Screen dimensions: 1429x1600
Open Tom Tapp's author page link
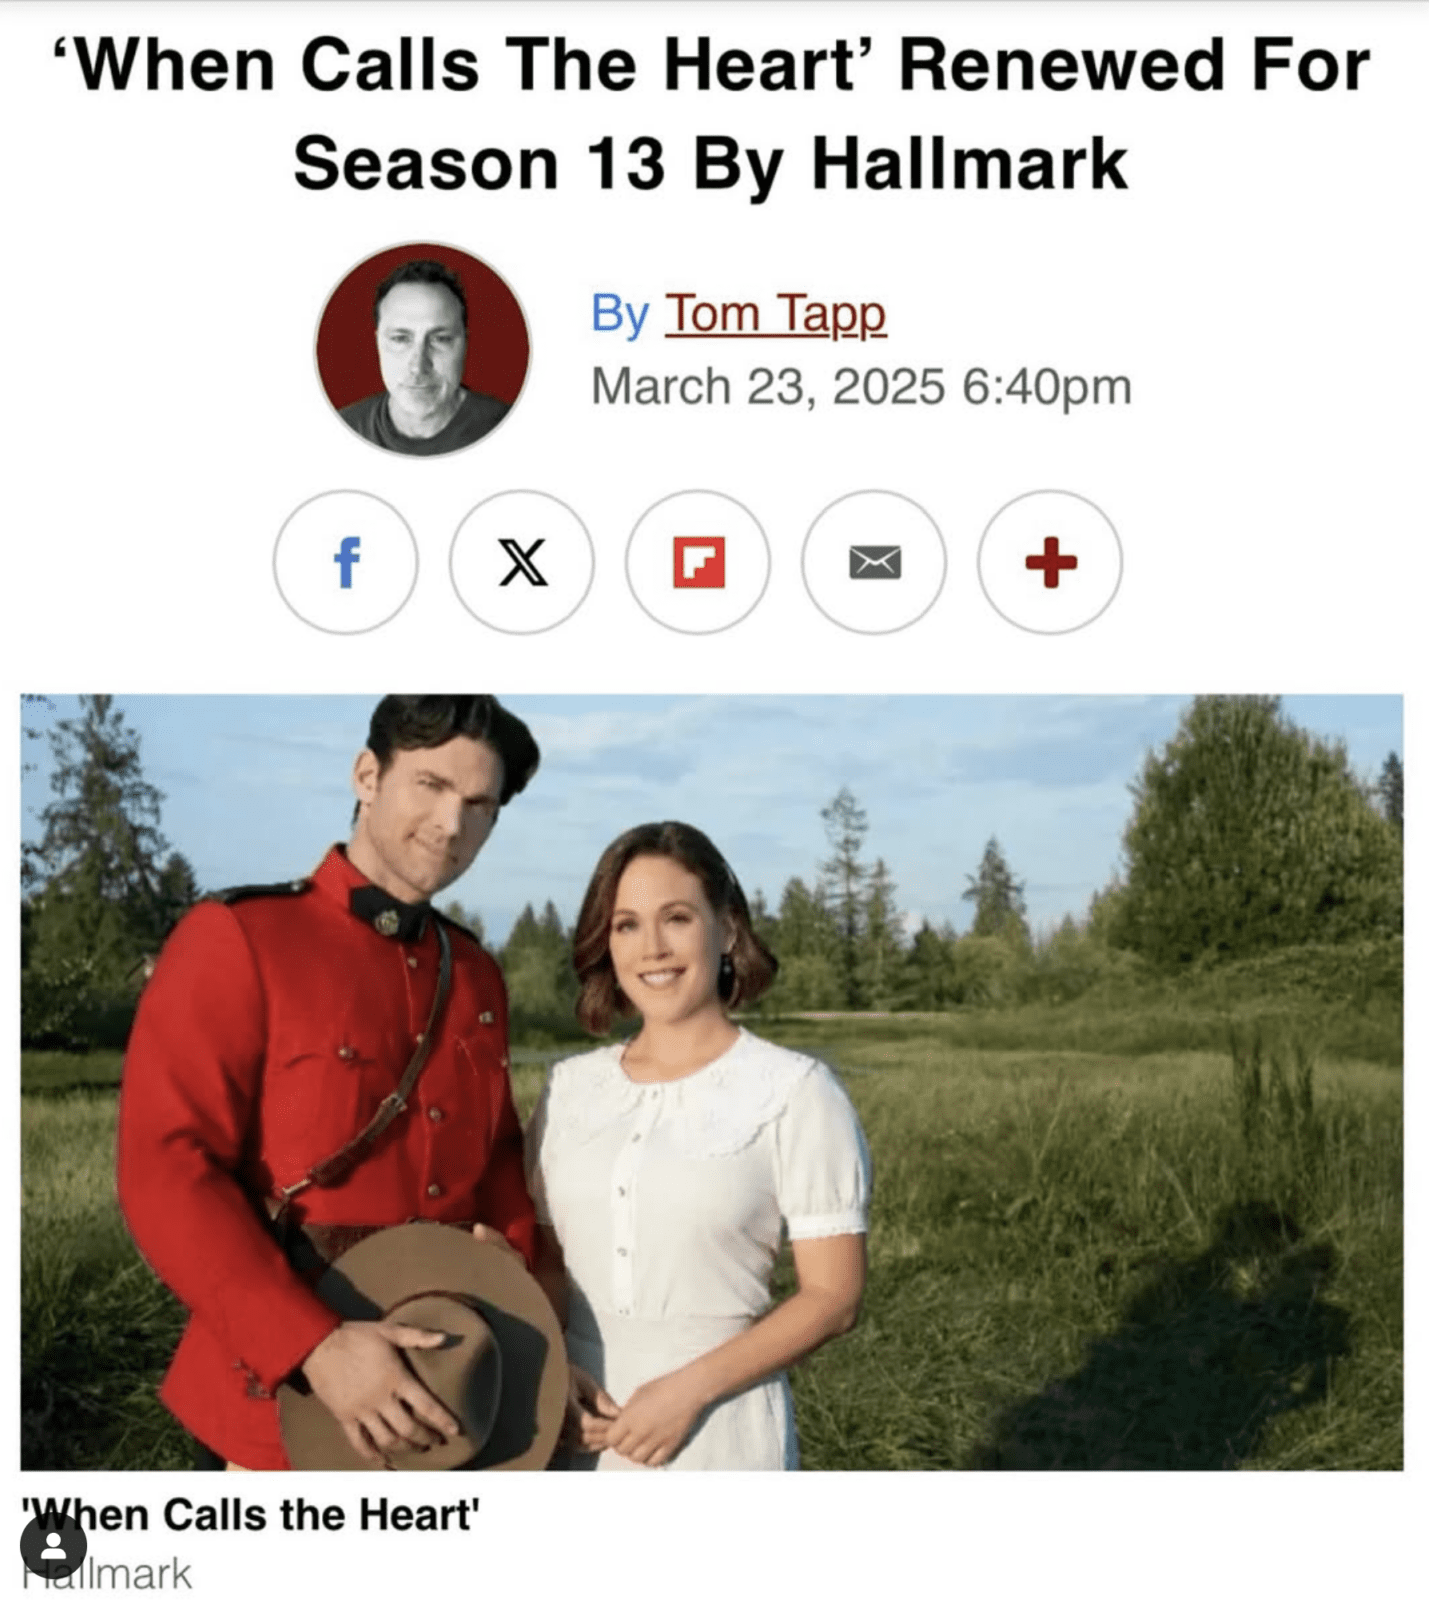[x=775, y=314]
